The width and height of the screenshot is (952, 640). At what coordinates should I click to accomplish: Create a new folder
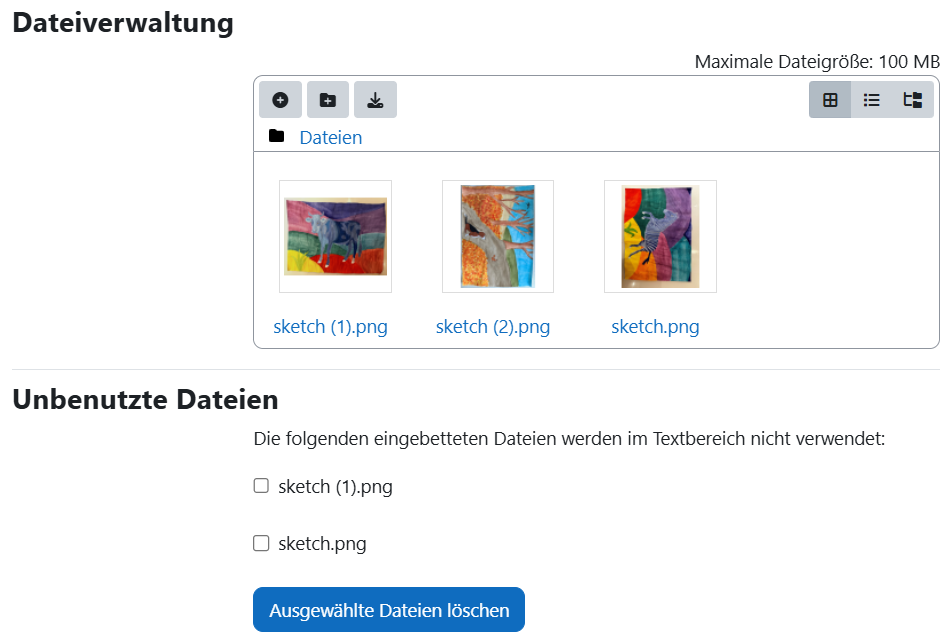tap(327, 99)
